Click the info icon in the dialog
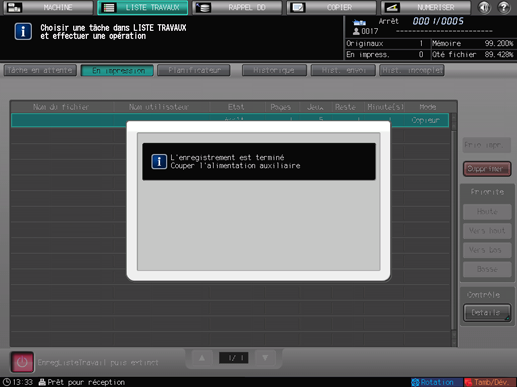 [159, 162]
